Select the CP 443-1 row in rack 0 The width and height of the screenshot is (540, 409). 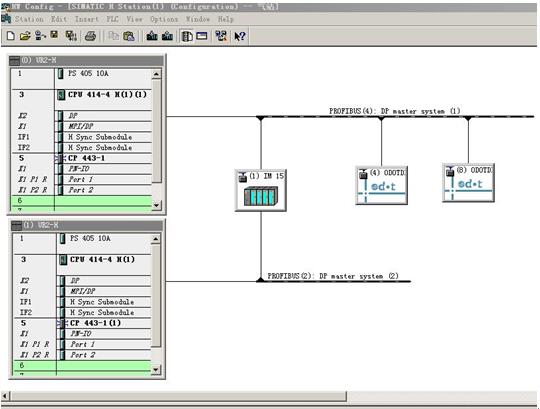(81, 158)
